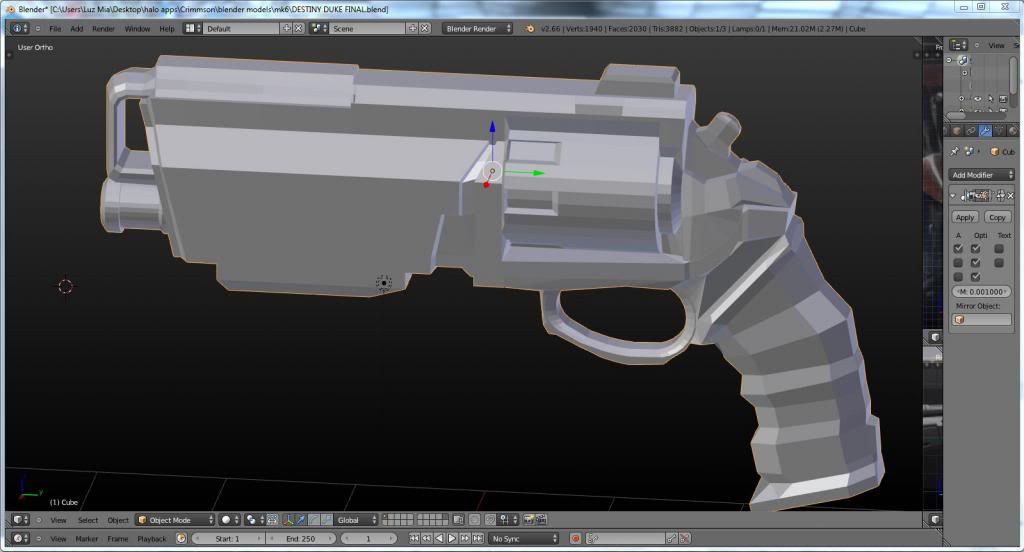
Task: Play the animation forward
Action: tap(452, 539)
